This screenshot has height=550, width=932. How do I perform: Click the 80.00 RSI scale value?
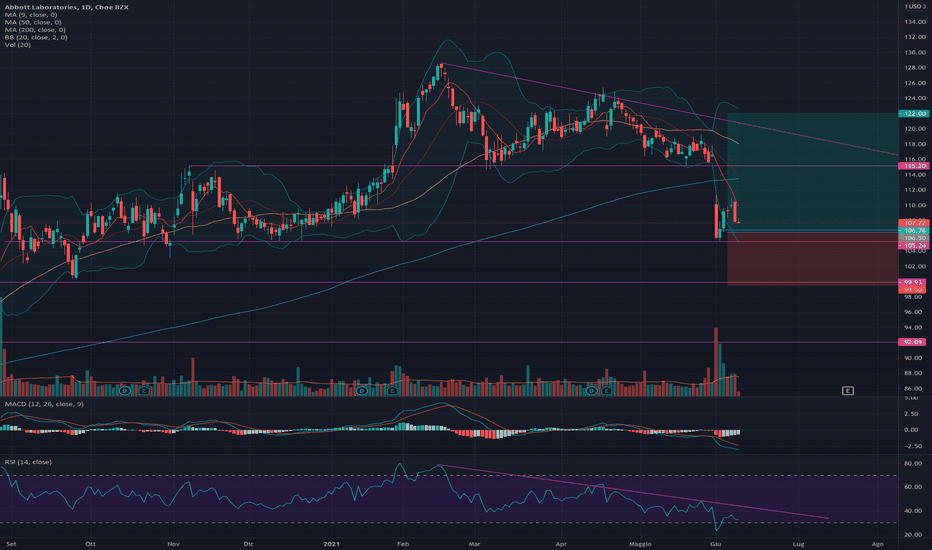913,464
